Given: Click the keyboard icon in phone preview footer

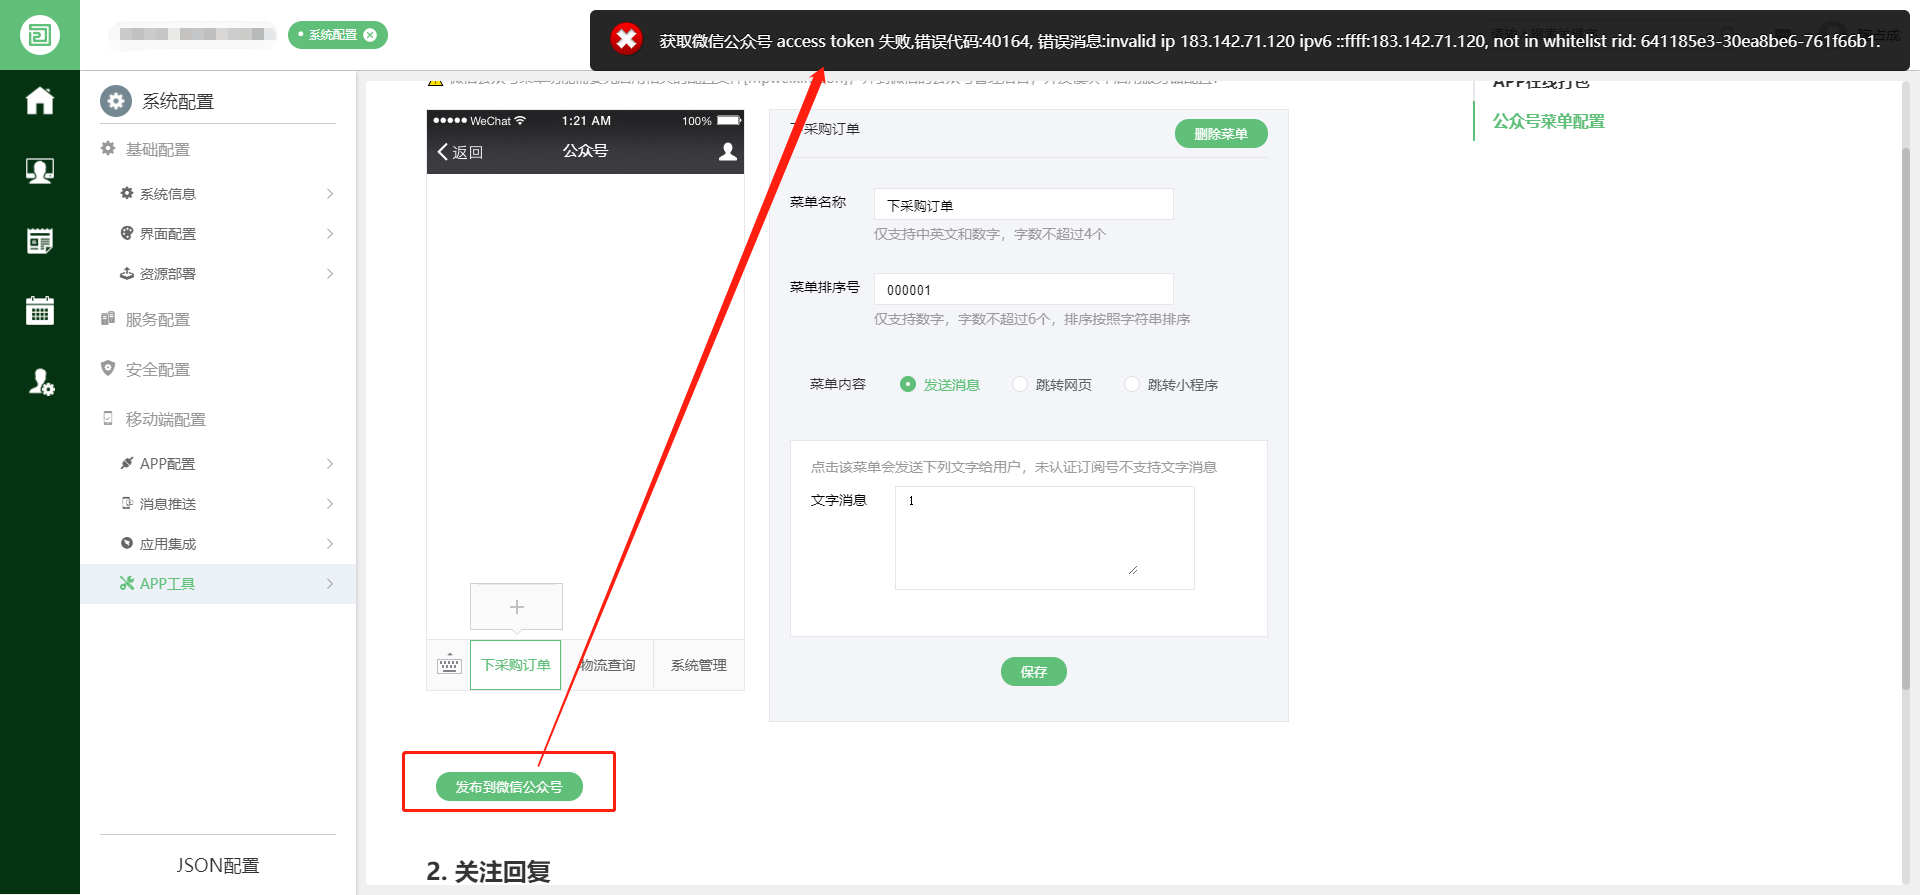Looking at the screenshot, I should [x=449, y=665].
